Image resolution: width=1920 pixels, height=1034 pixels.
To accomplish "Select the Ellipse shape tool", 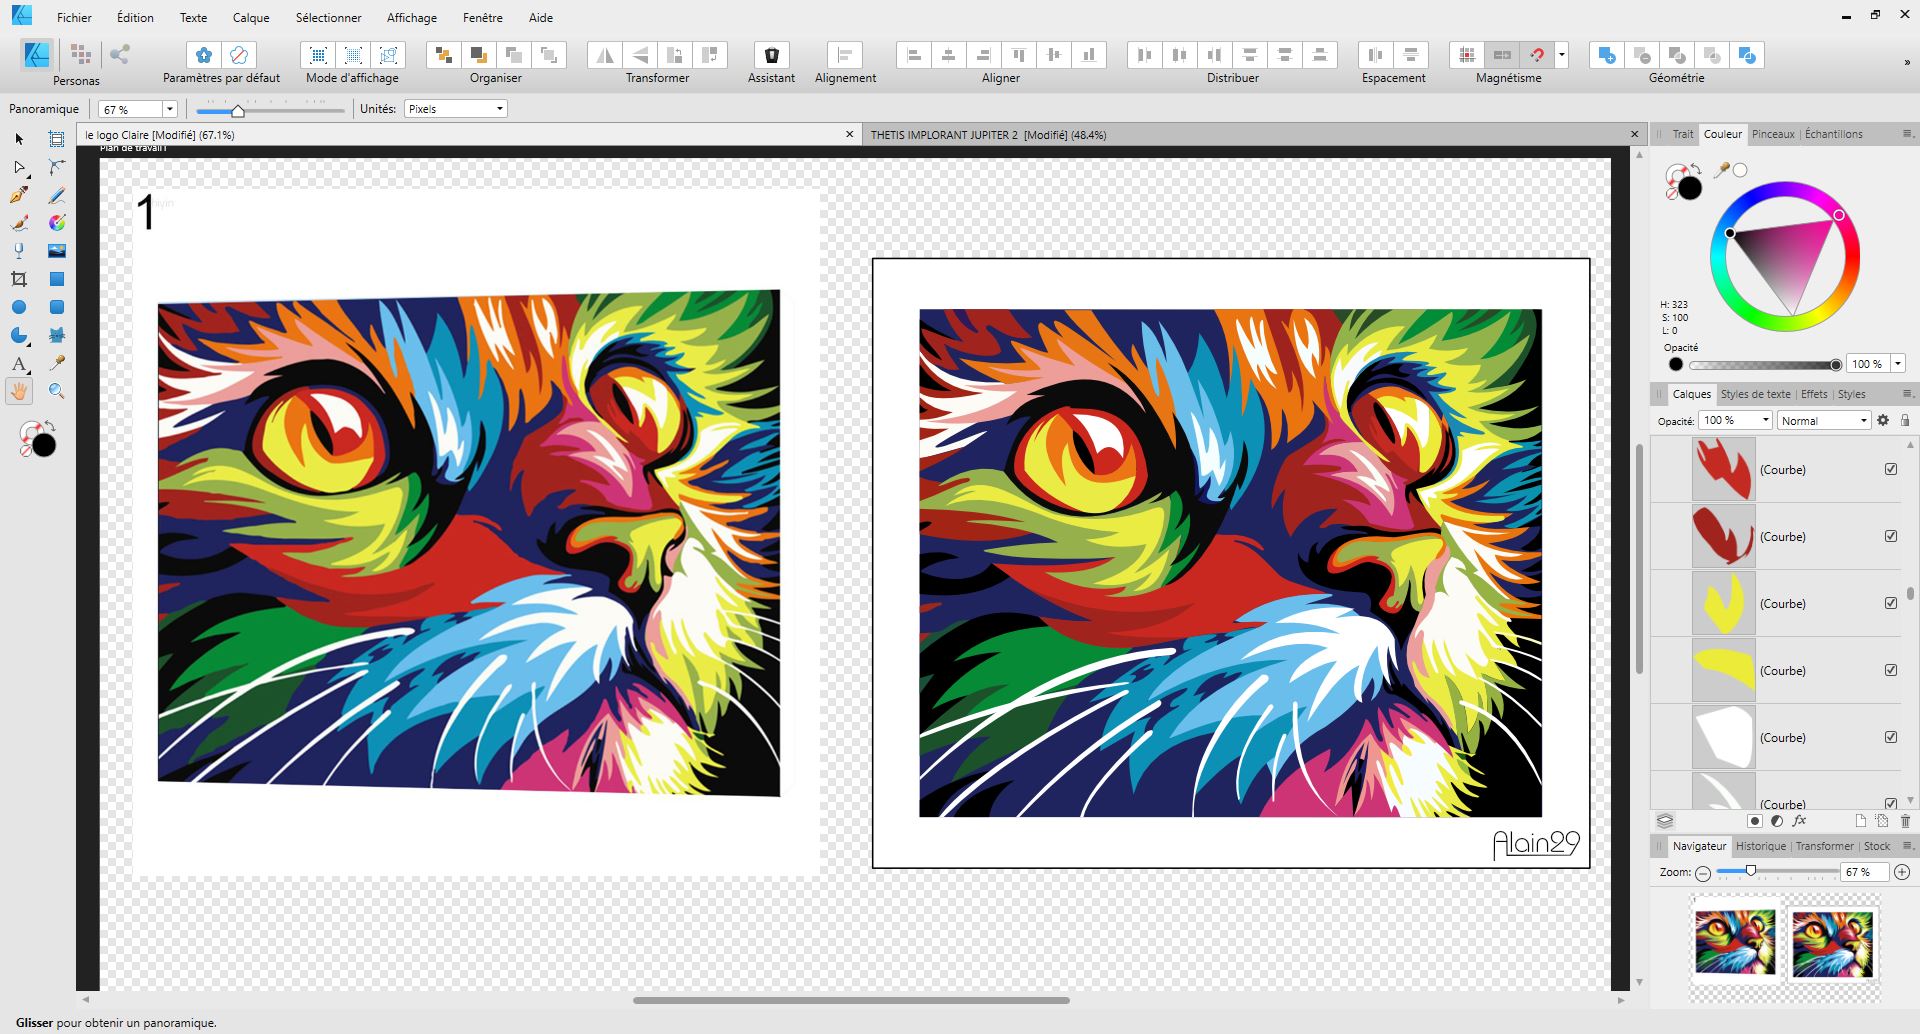I will 19,307.
